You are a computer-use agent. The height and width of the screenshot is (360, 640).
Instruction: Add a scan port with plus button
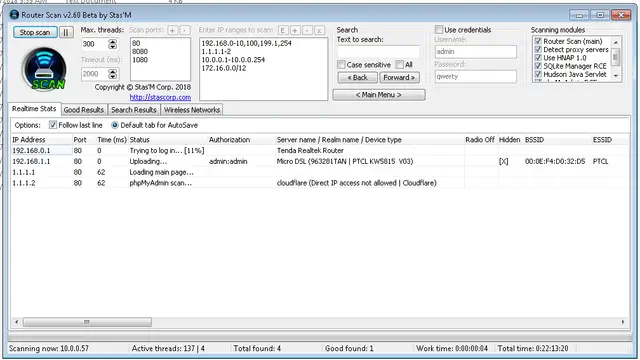coord(173,30)
